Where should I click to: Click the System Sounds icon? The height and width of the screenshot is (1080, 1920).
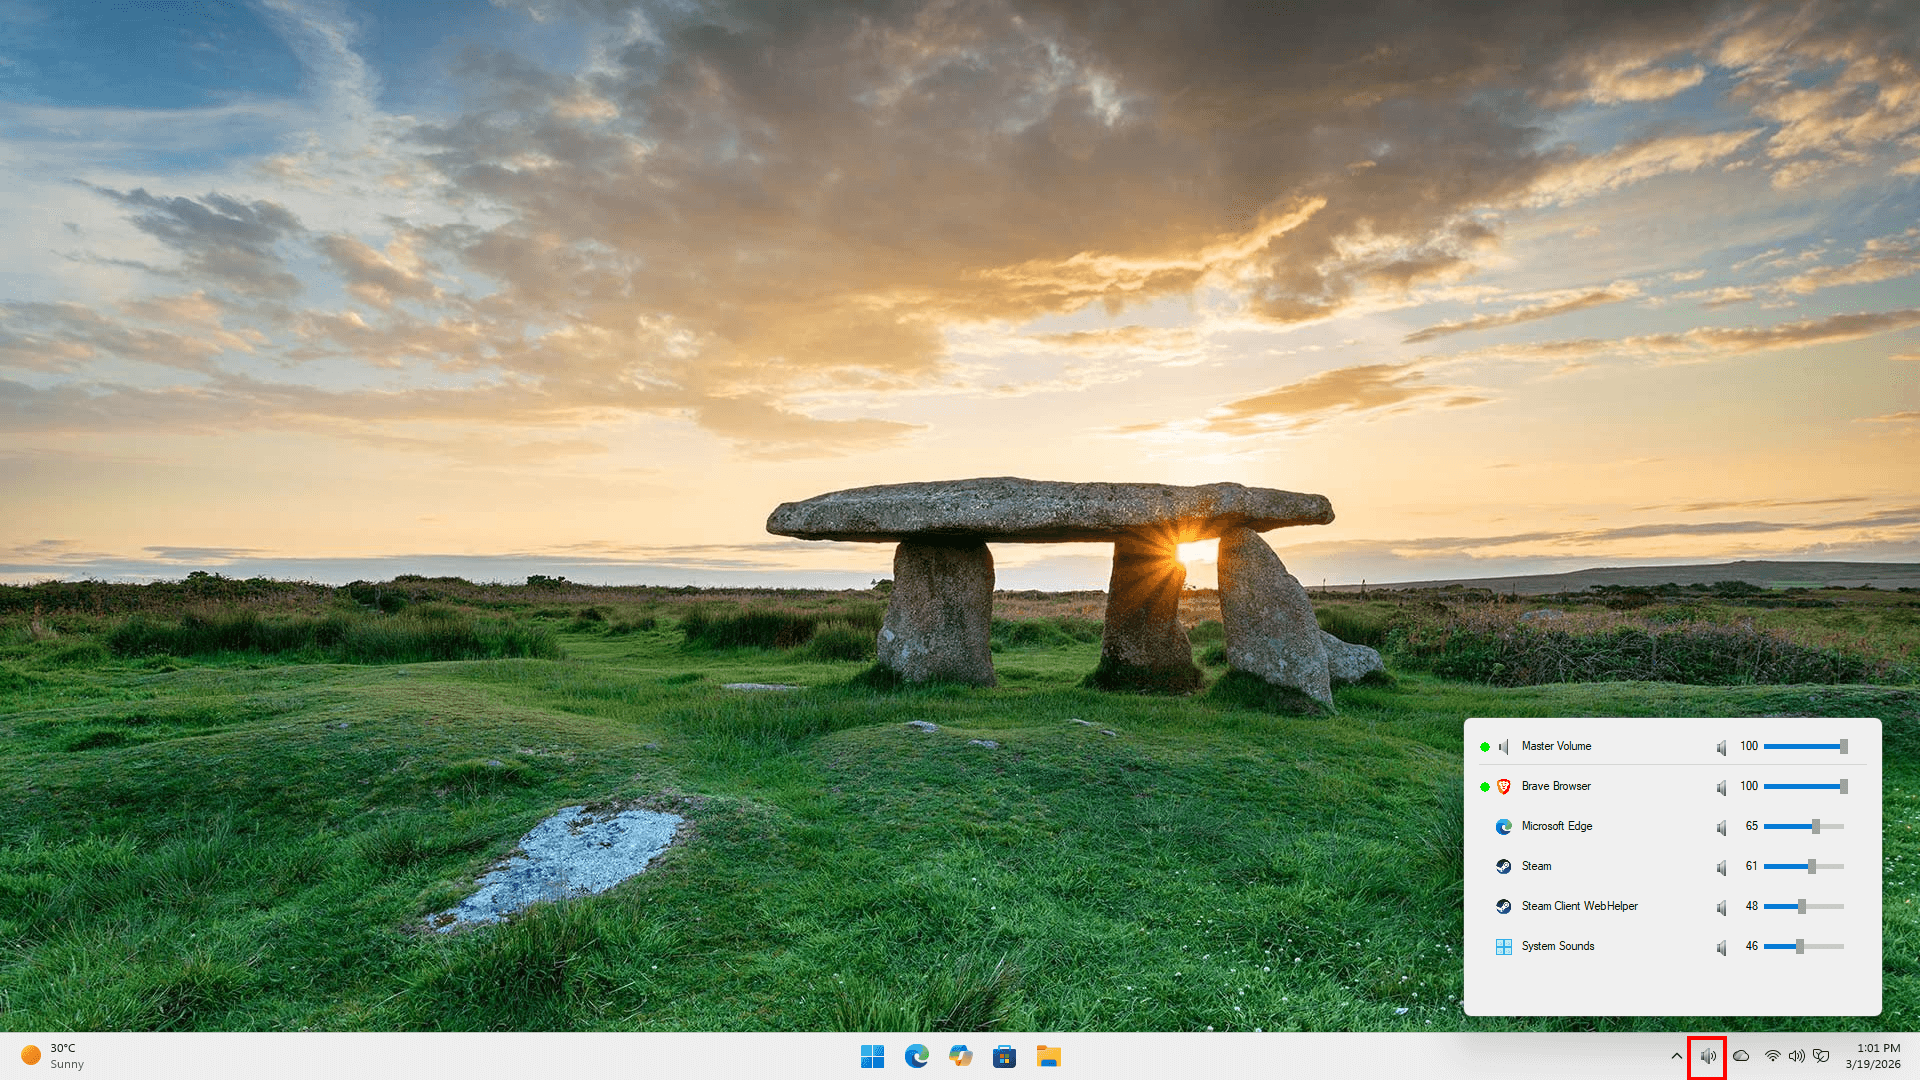1503,947
